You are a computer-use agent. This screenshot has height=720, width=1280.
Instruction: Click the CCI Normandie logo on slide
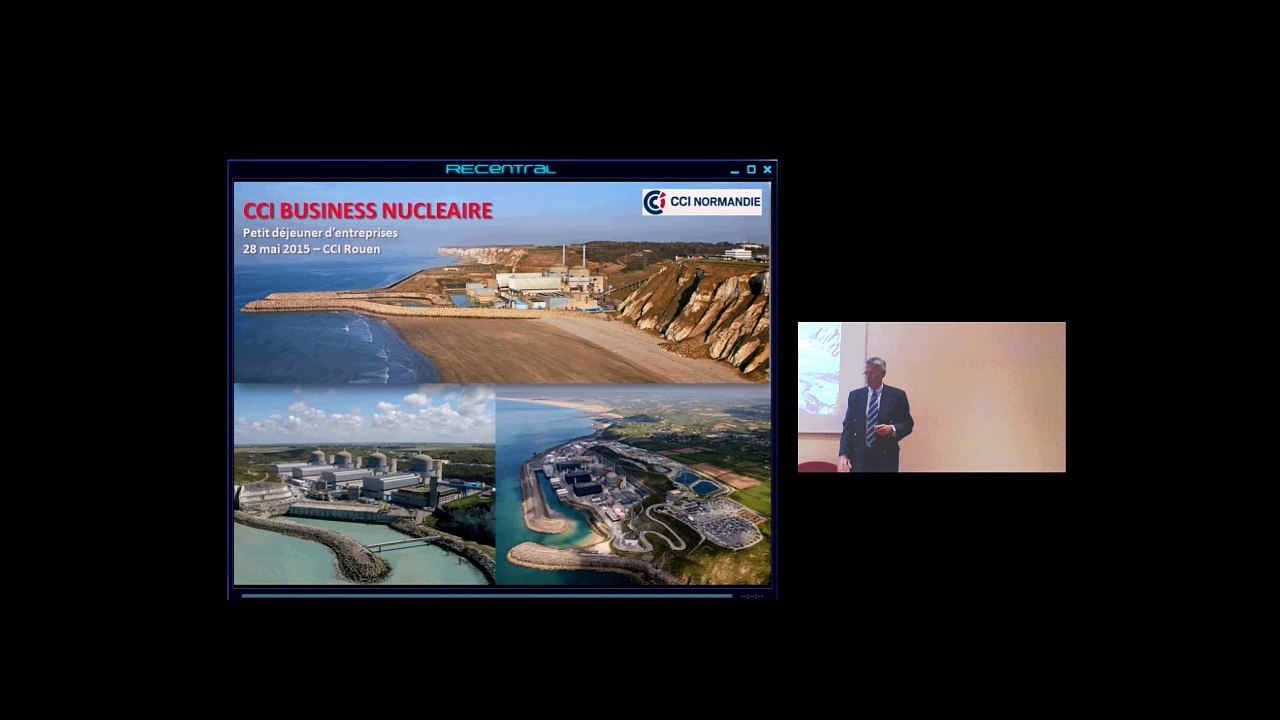coord(702,202)
